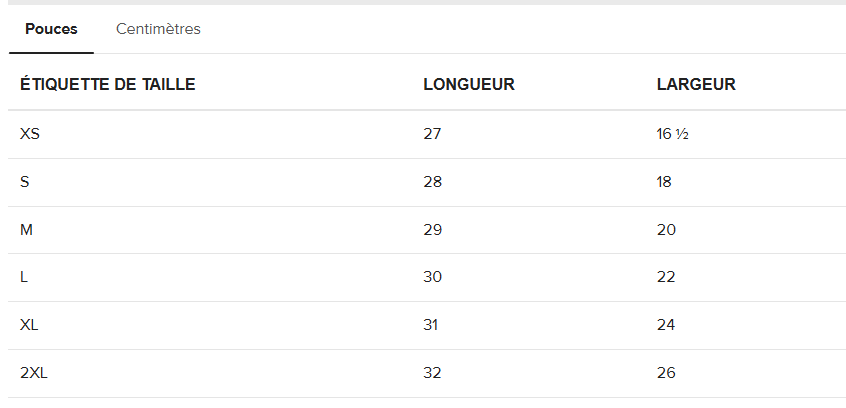The width and height of the screenshot is (846, 408).
Task: Switch to the Centimètres tab
Action: tap(158, 29)
